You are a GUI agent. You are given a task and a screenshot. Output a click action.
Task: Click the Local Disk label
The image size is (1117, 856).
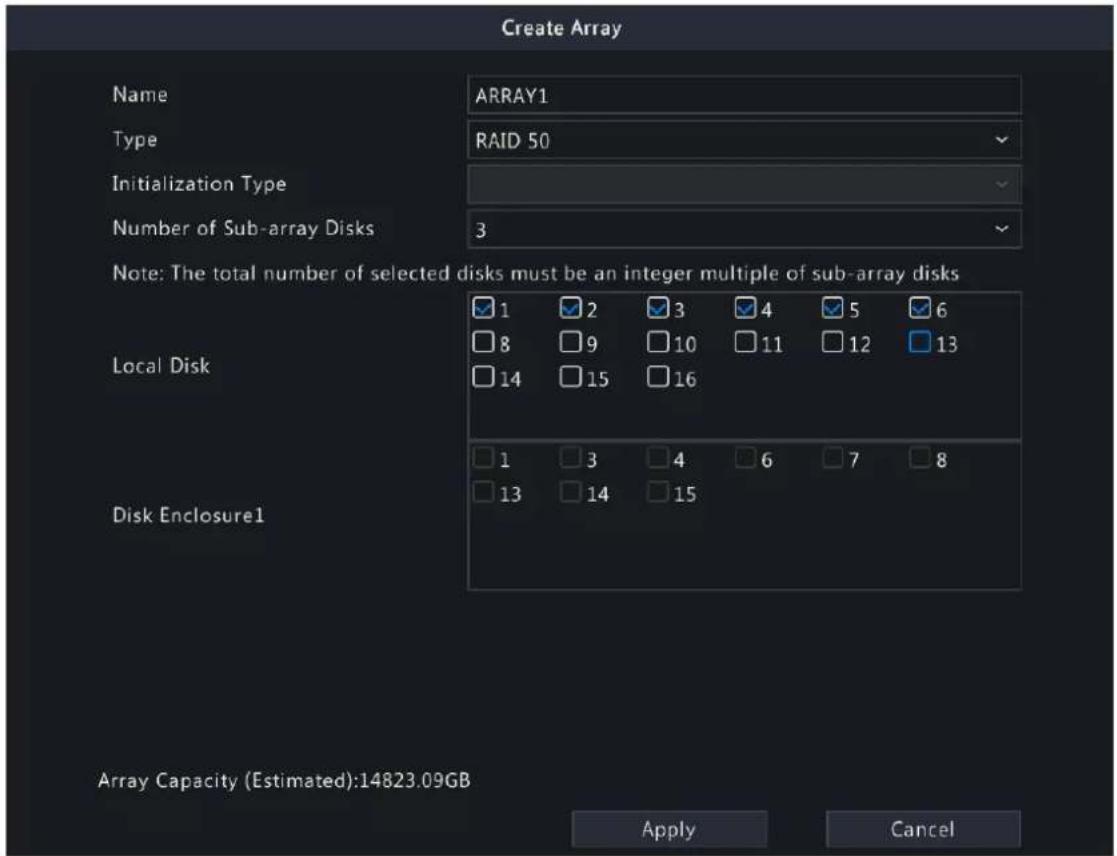161,366
